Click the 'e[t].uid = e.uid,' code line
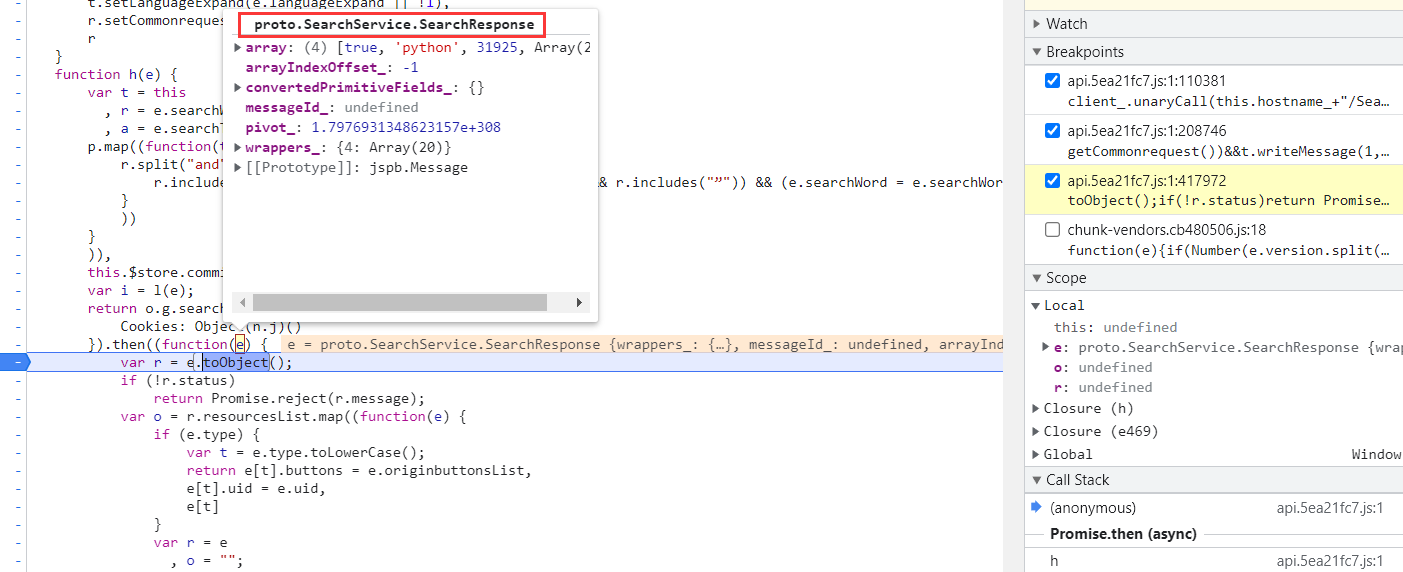 (x=256, y=488)
